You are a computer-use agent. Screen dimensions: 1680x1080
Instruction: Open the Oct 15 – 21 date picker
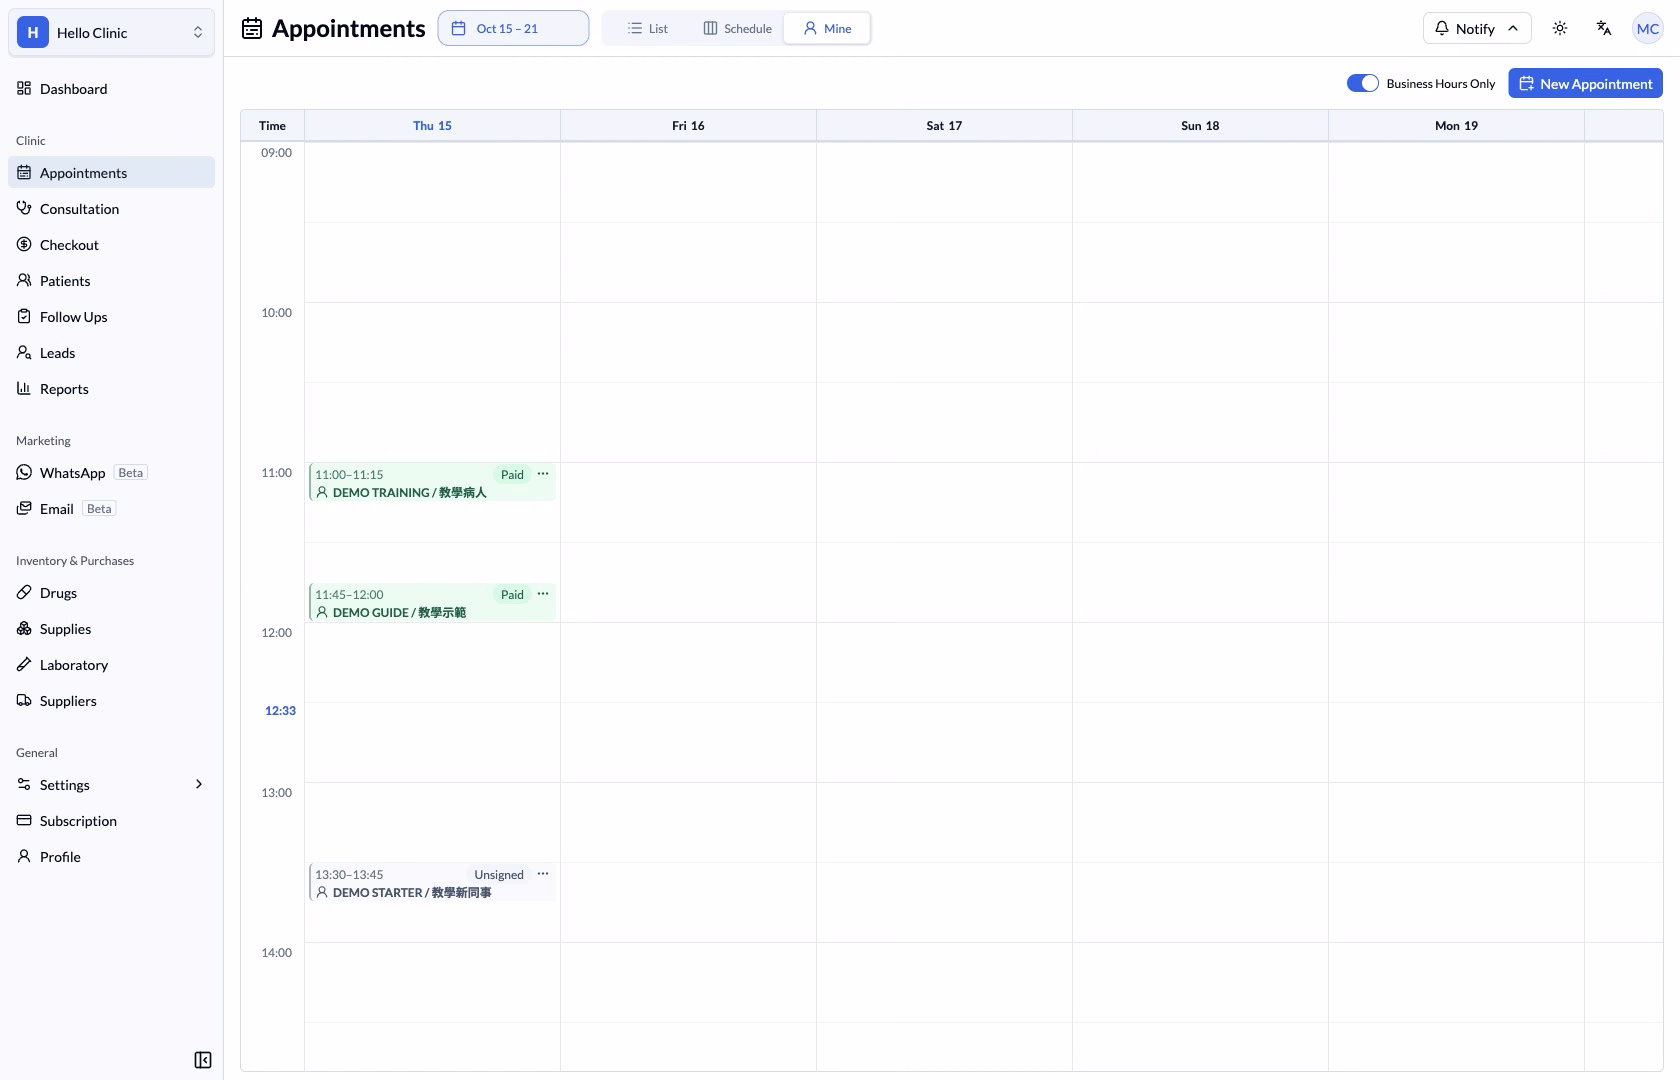pos(513,28)
